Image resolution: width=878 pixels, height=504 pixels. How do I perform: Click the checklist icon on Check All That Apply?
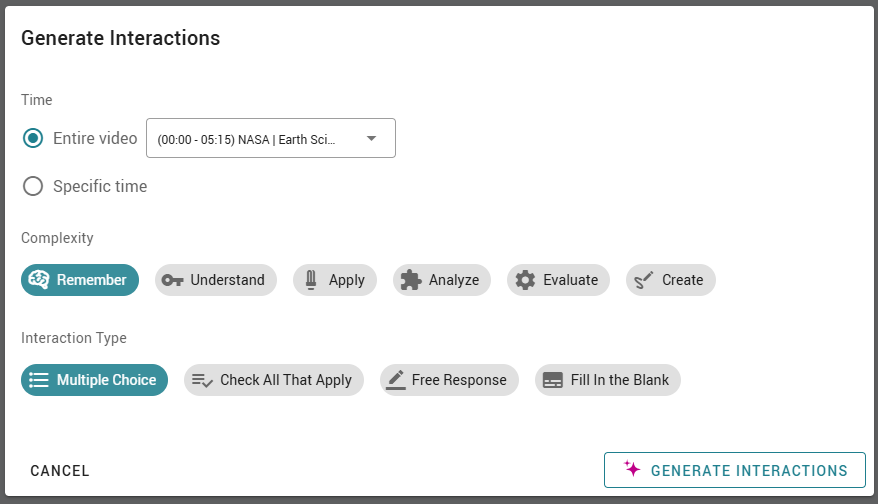(202, 380)
